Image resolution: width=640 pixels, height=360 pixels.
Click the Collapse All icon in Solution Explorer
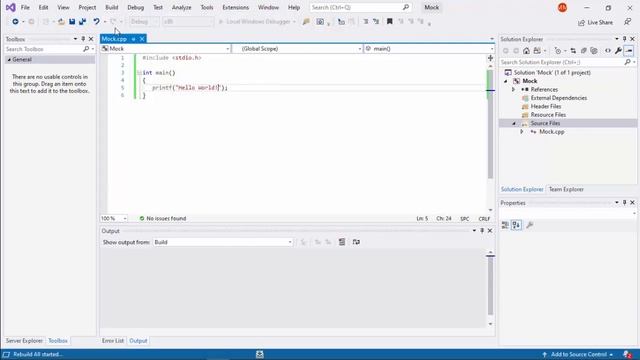point(584,51)
